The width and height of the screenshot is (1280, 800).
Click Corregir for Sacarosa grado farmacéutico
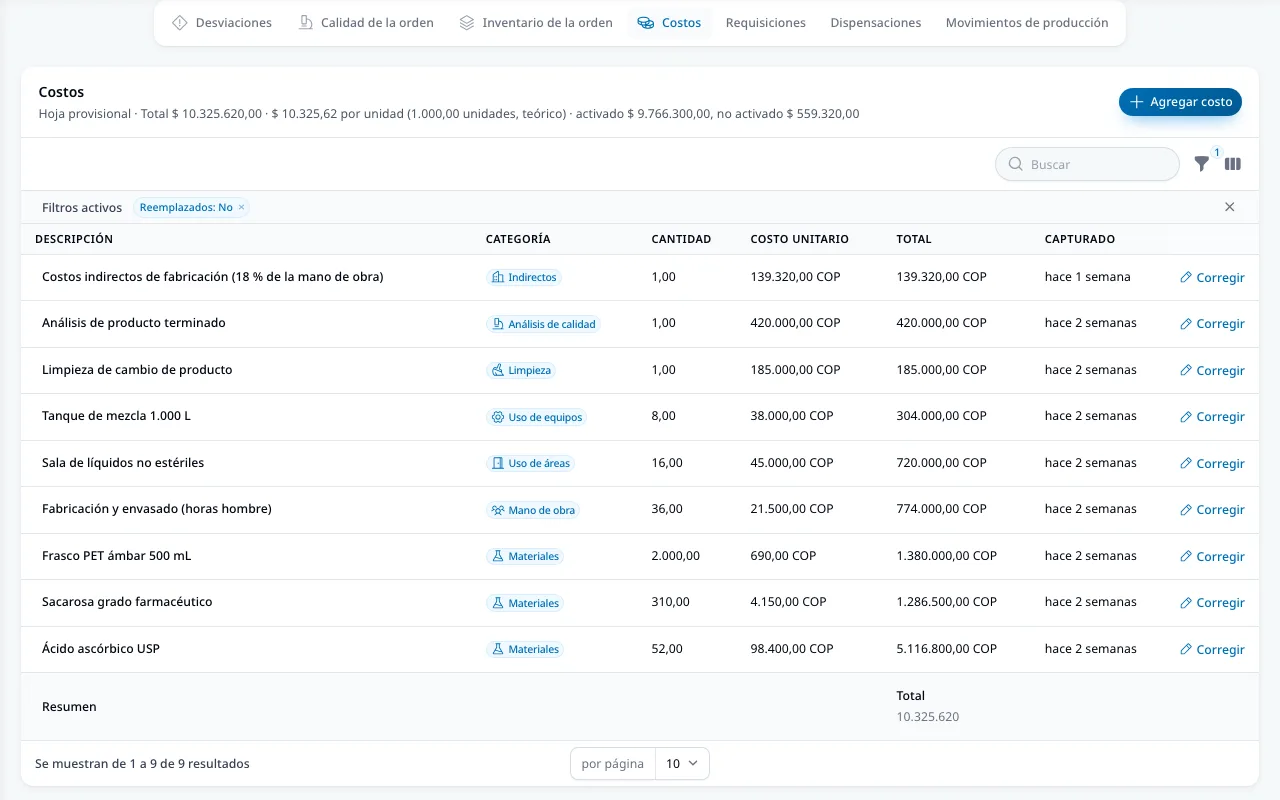(x=1212, y=603)
